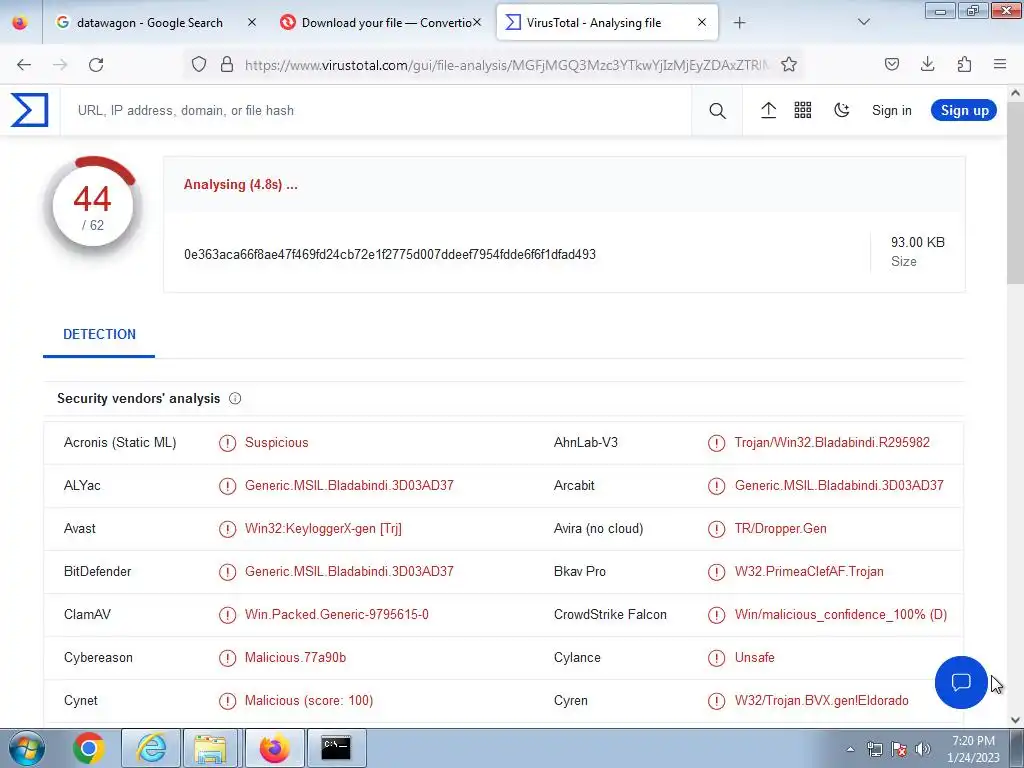Screen dimensions: 1024x768
Task: Click the Firefox View icon in tab bar
Action: pos(20,23)
